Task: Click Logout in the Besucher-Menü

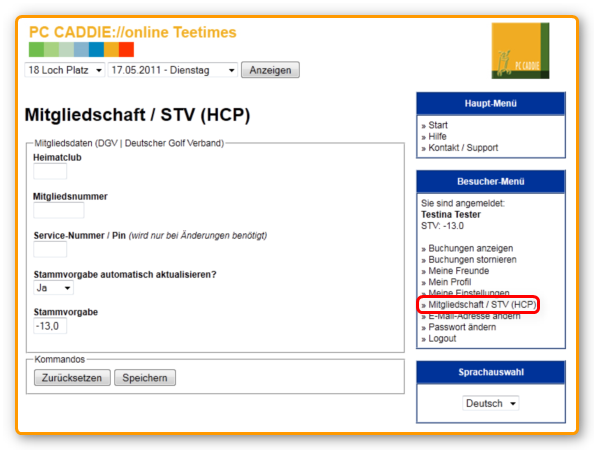Action: tap(442, 339)
